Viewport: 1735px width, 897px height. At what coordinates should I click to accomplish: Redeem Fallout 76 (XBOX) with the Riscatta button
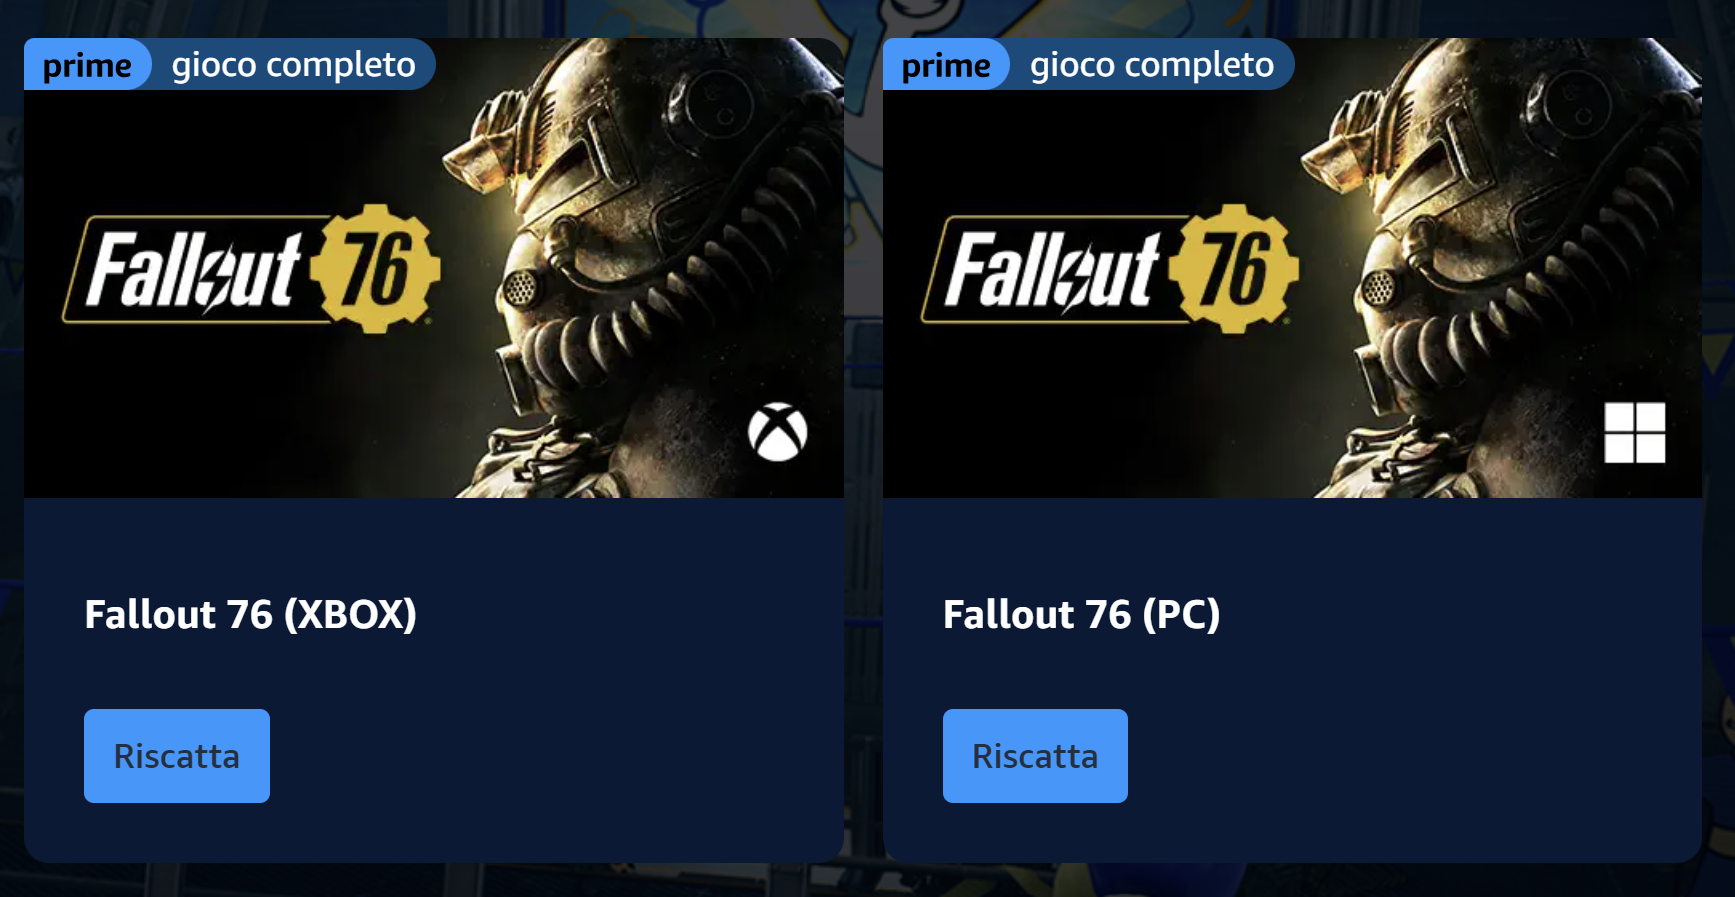click(x=177, y=756)
